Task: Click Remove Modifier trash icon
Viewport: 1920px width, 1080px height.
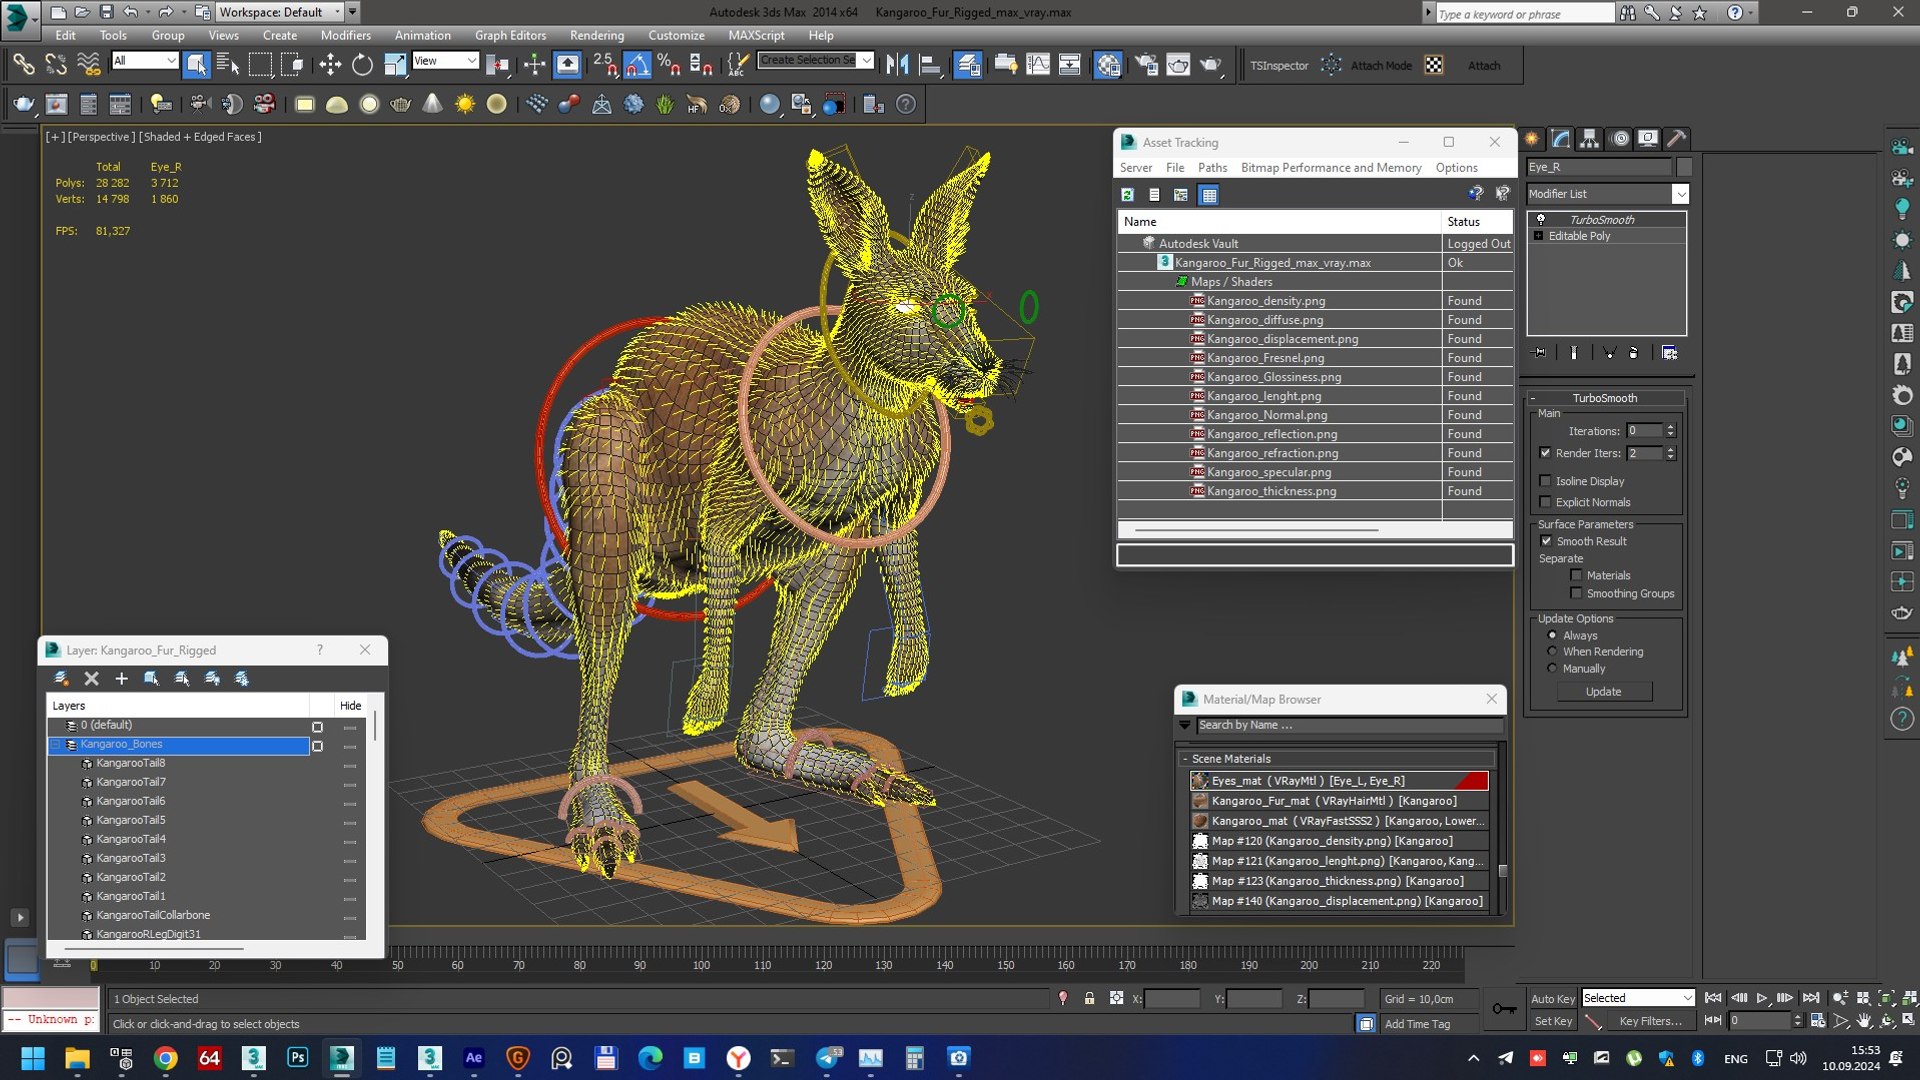Action: coord(1633,352)
